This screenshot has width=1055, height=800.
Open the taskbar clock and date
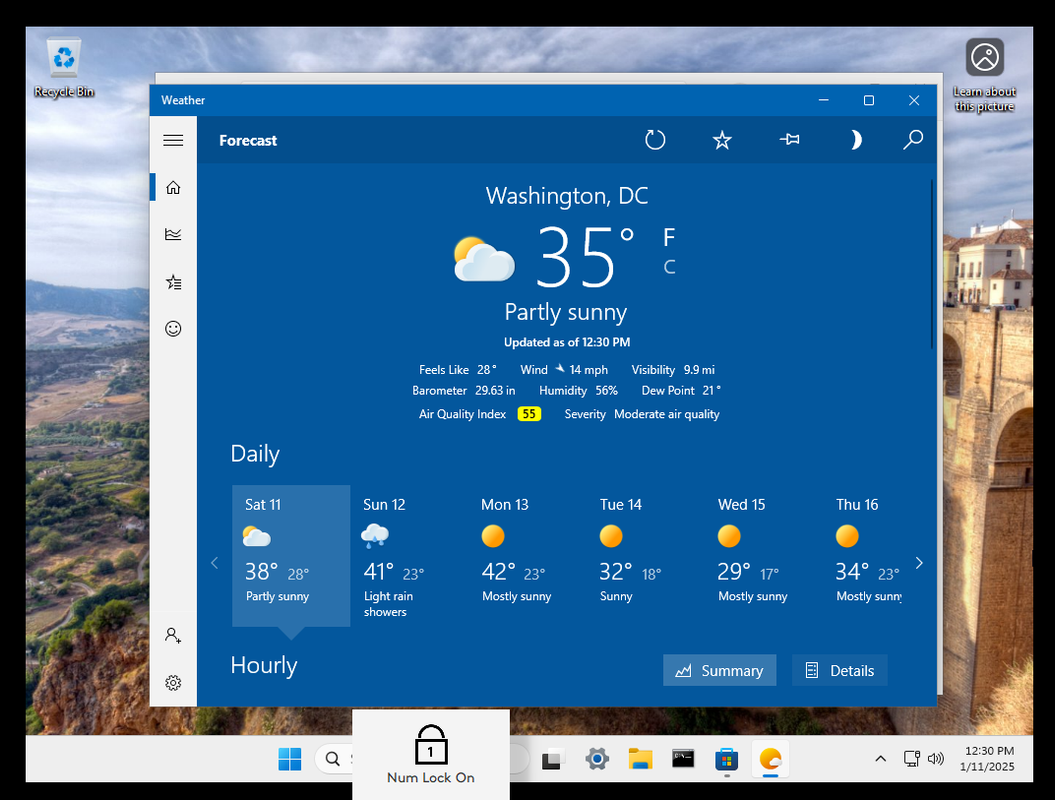pyautogui.click(x=988, y=759)
